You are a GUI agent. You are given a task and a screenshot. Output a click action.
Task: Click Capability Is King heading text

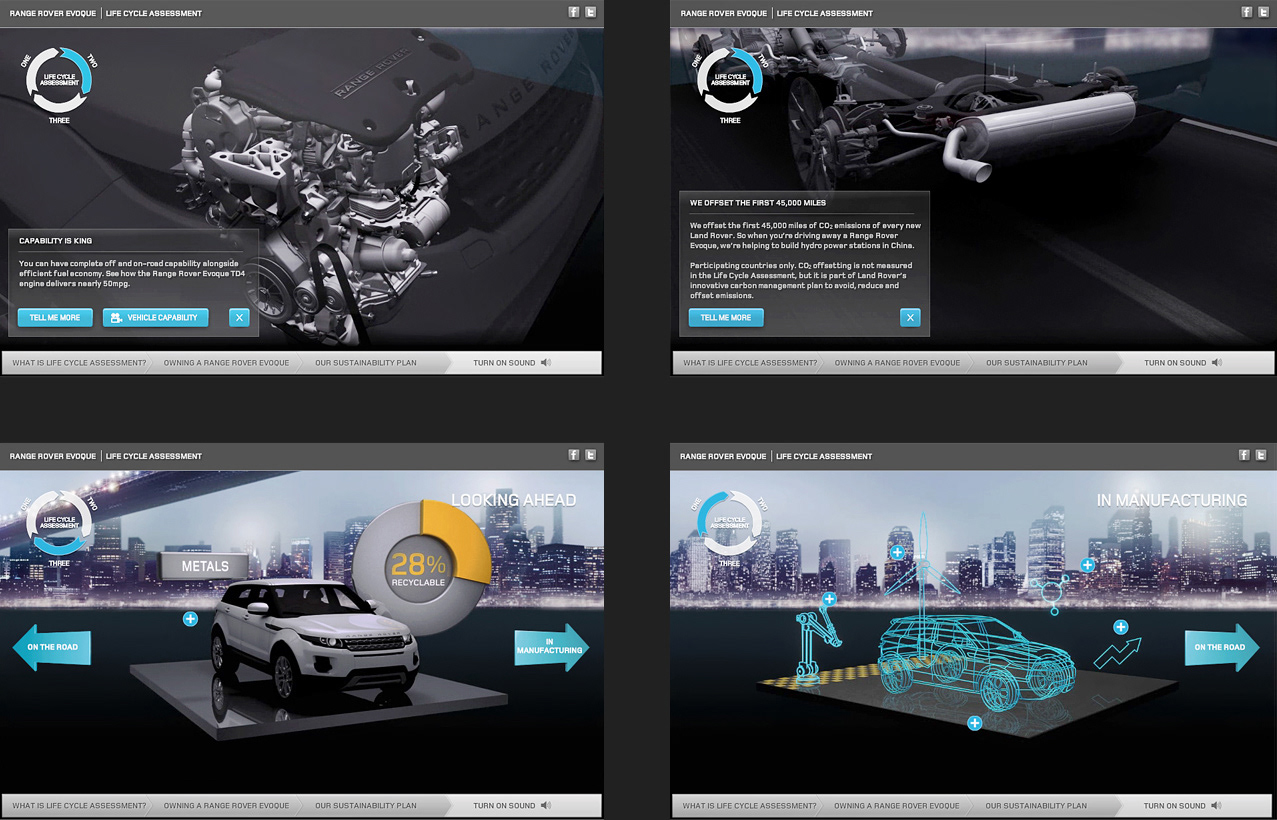pos(56,241)
